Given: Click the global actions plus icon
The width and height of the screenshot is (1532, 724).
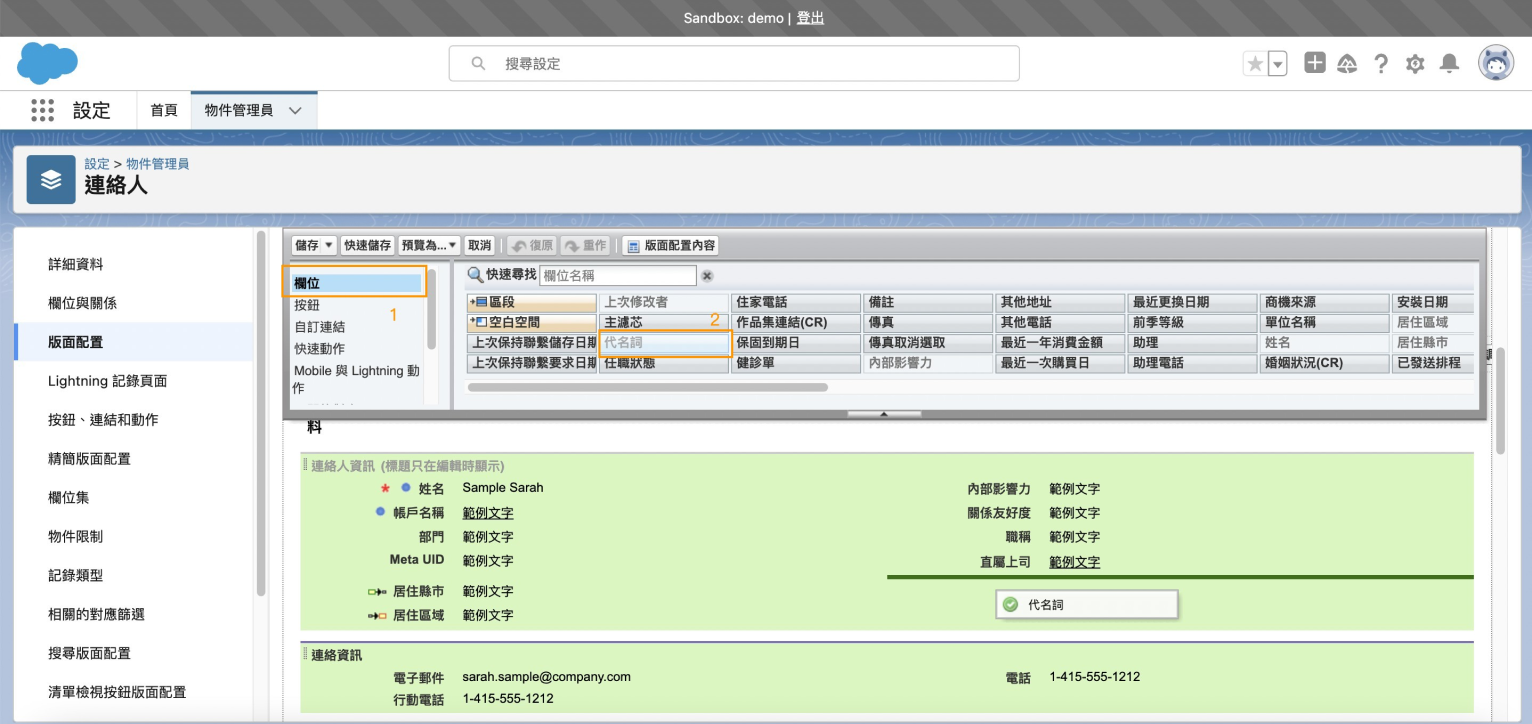Looking at the screenshot, I should pos(1315,64).
